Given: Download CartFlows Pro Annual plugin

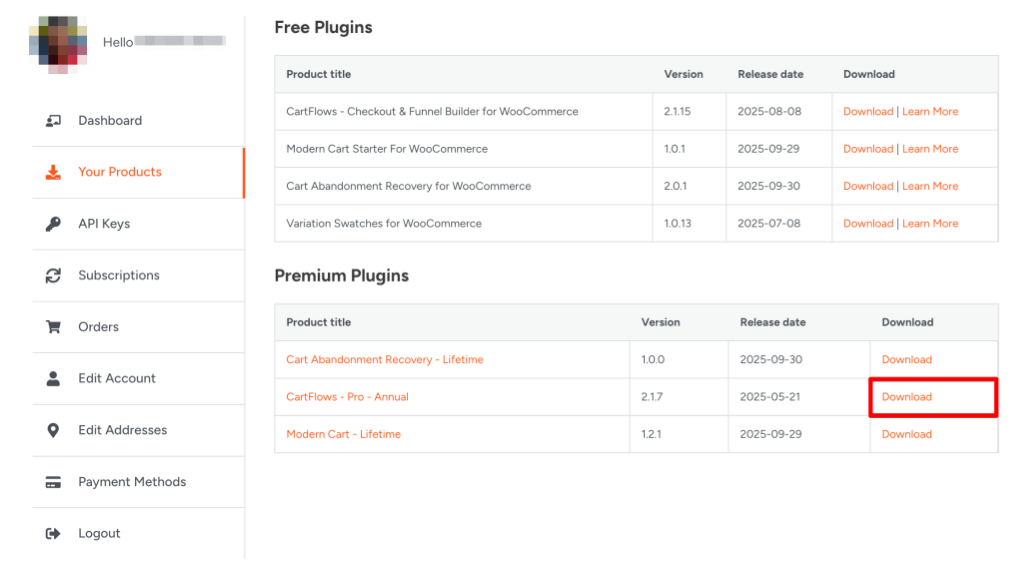Looking at the screenshot, I should click(x=906, y=397).
